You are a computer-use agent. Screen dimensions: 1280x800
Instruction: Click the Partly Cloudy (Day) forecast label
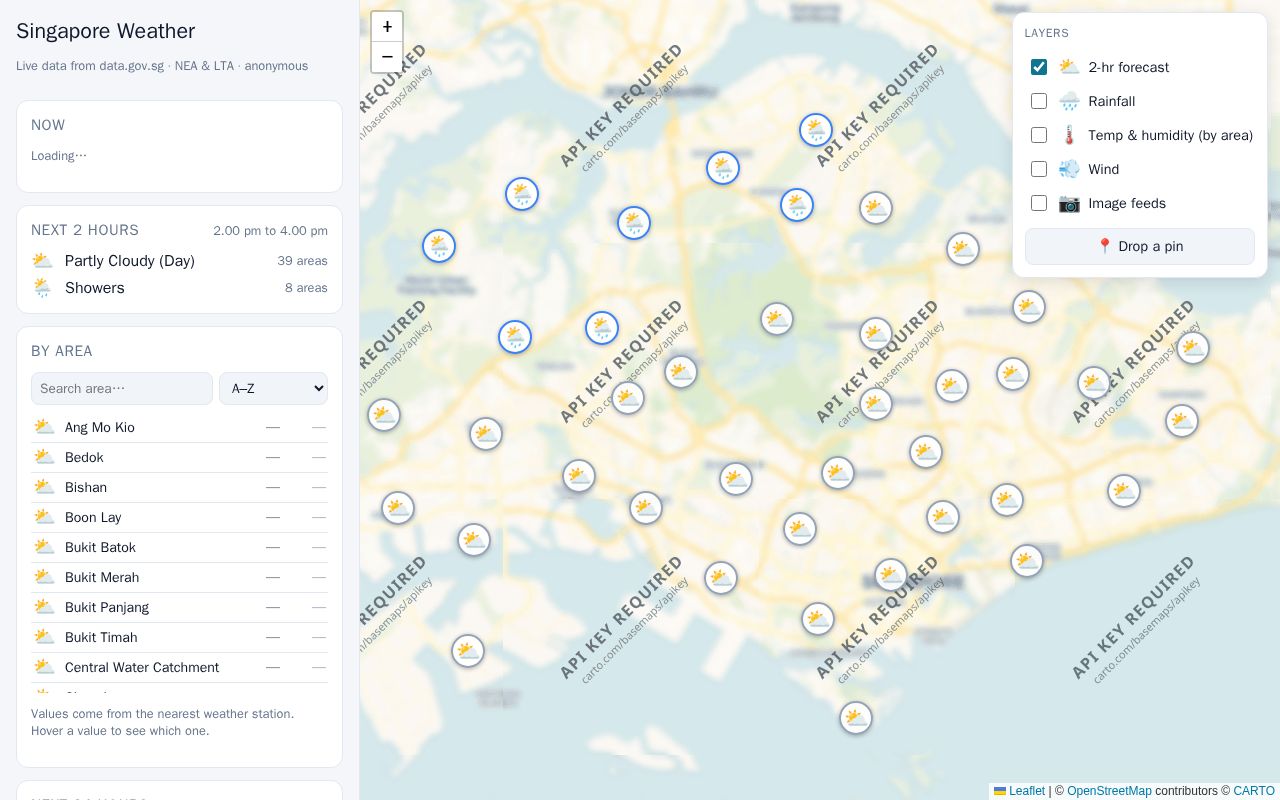click(130, 261)
